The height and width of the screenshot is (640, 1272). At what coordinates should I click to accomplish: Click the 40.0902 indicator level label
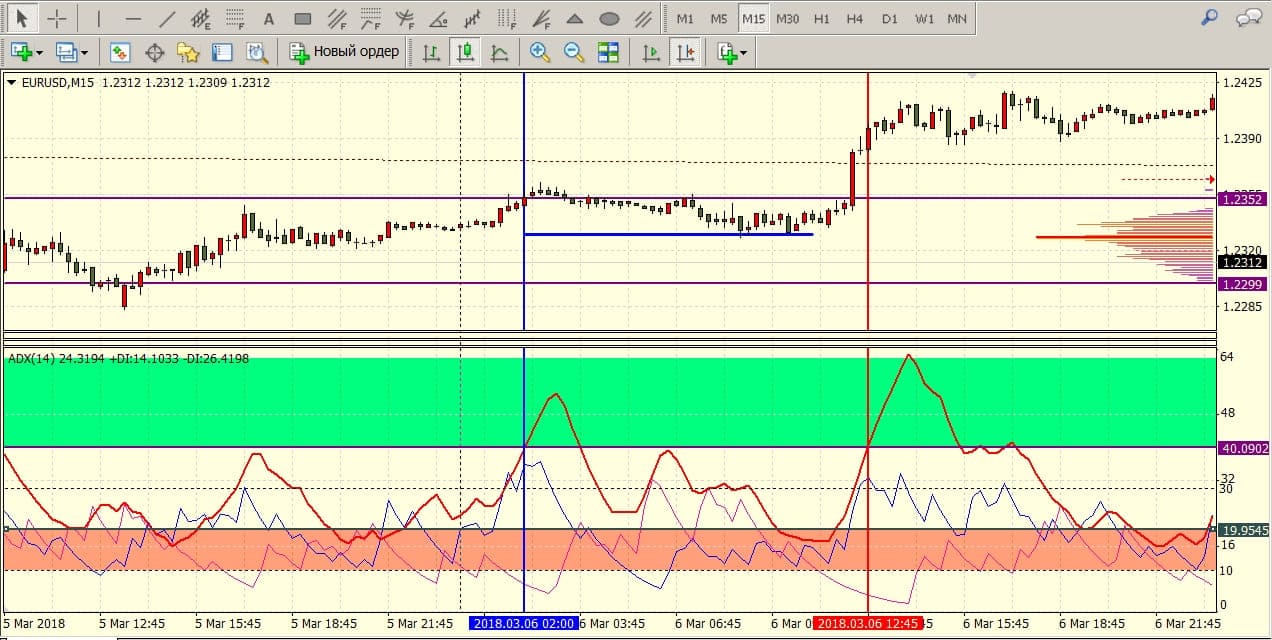pos(1242,449)
